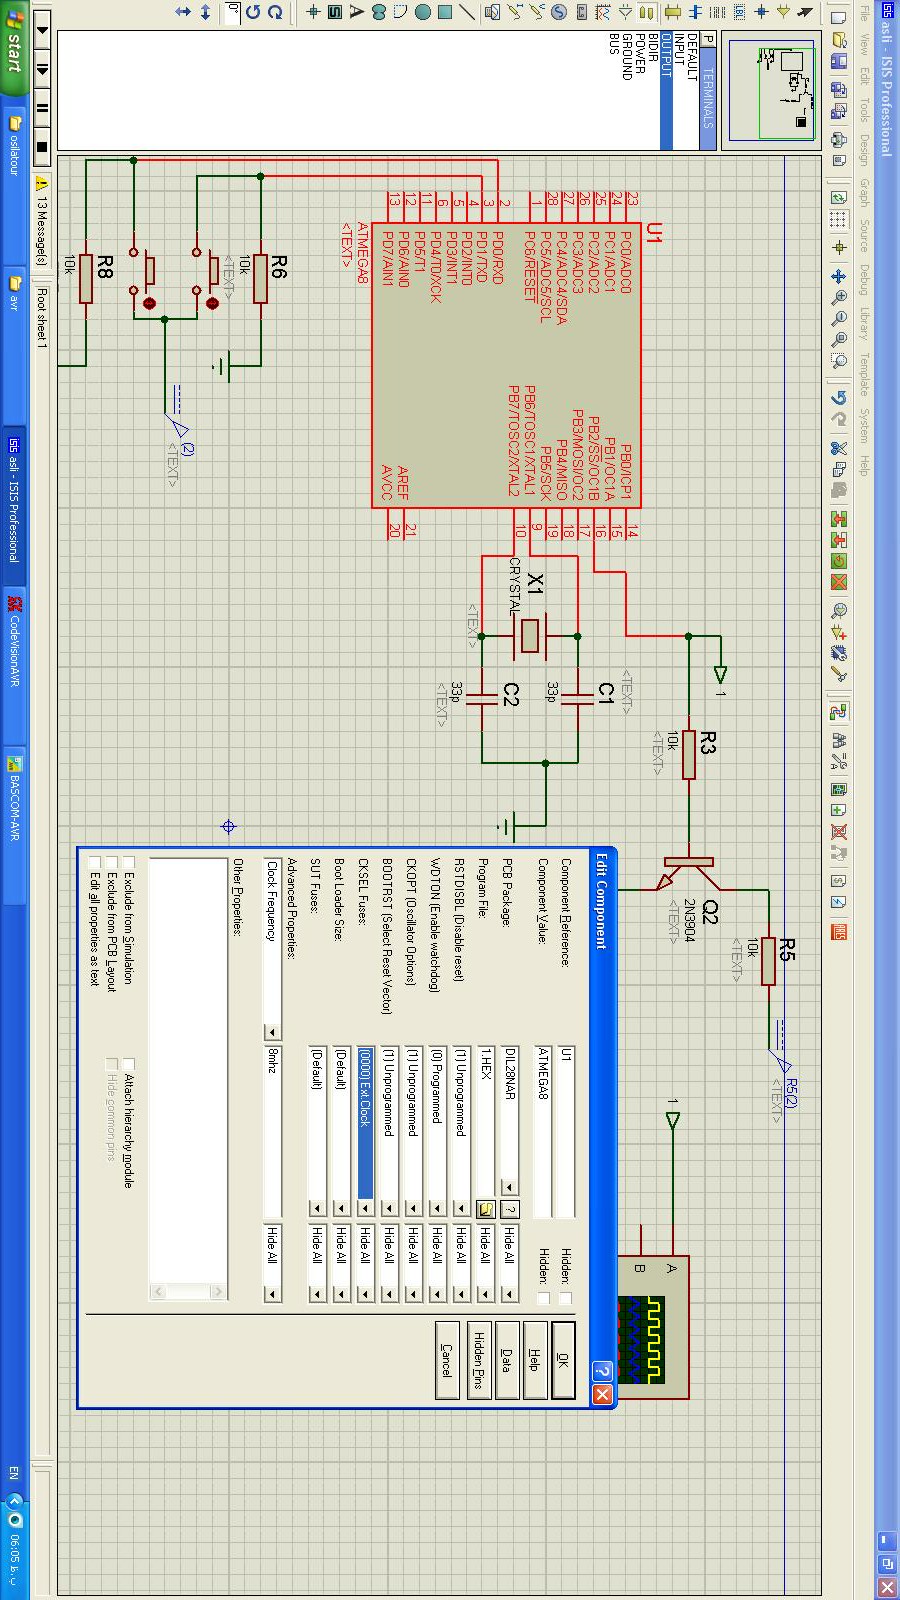This screenshot has width=900, height=1600.
Task: Browse for program file folder icon
Action: tap(486, 1209)
